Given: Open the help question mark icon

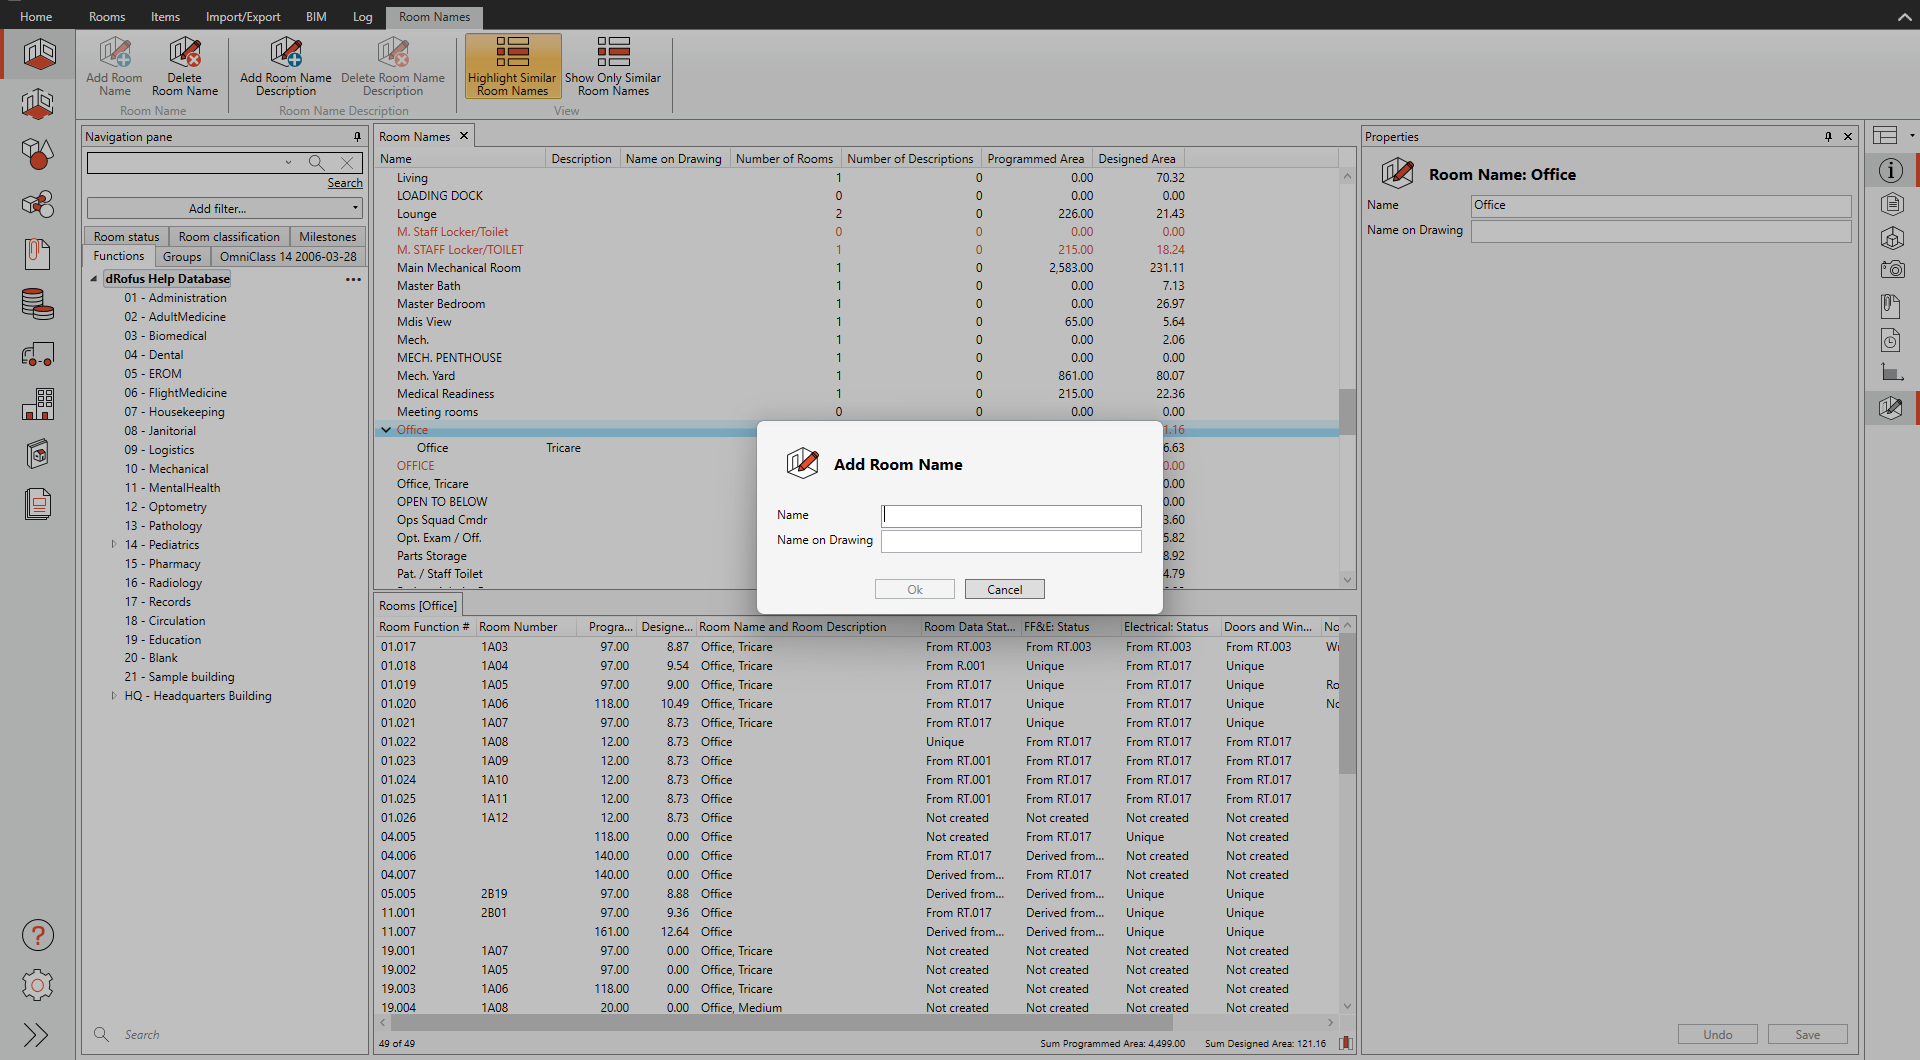Looking at the screenshot, I should point(38,935).
